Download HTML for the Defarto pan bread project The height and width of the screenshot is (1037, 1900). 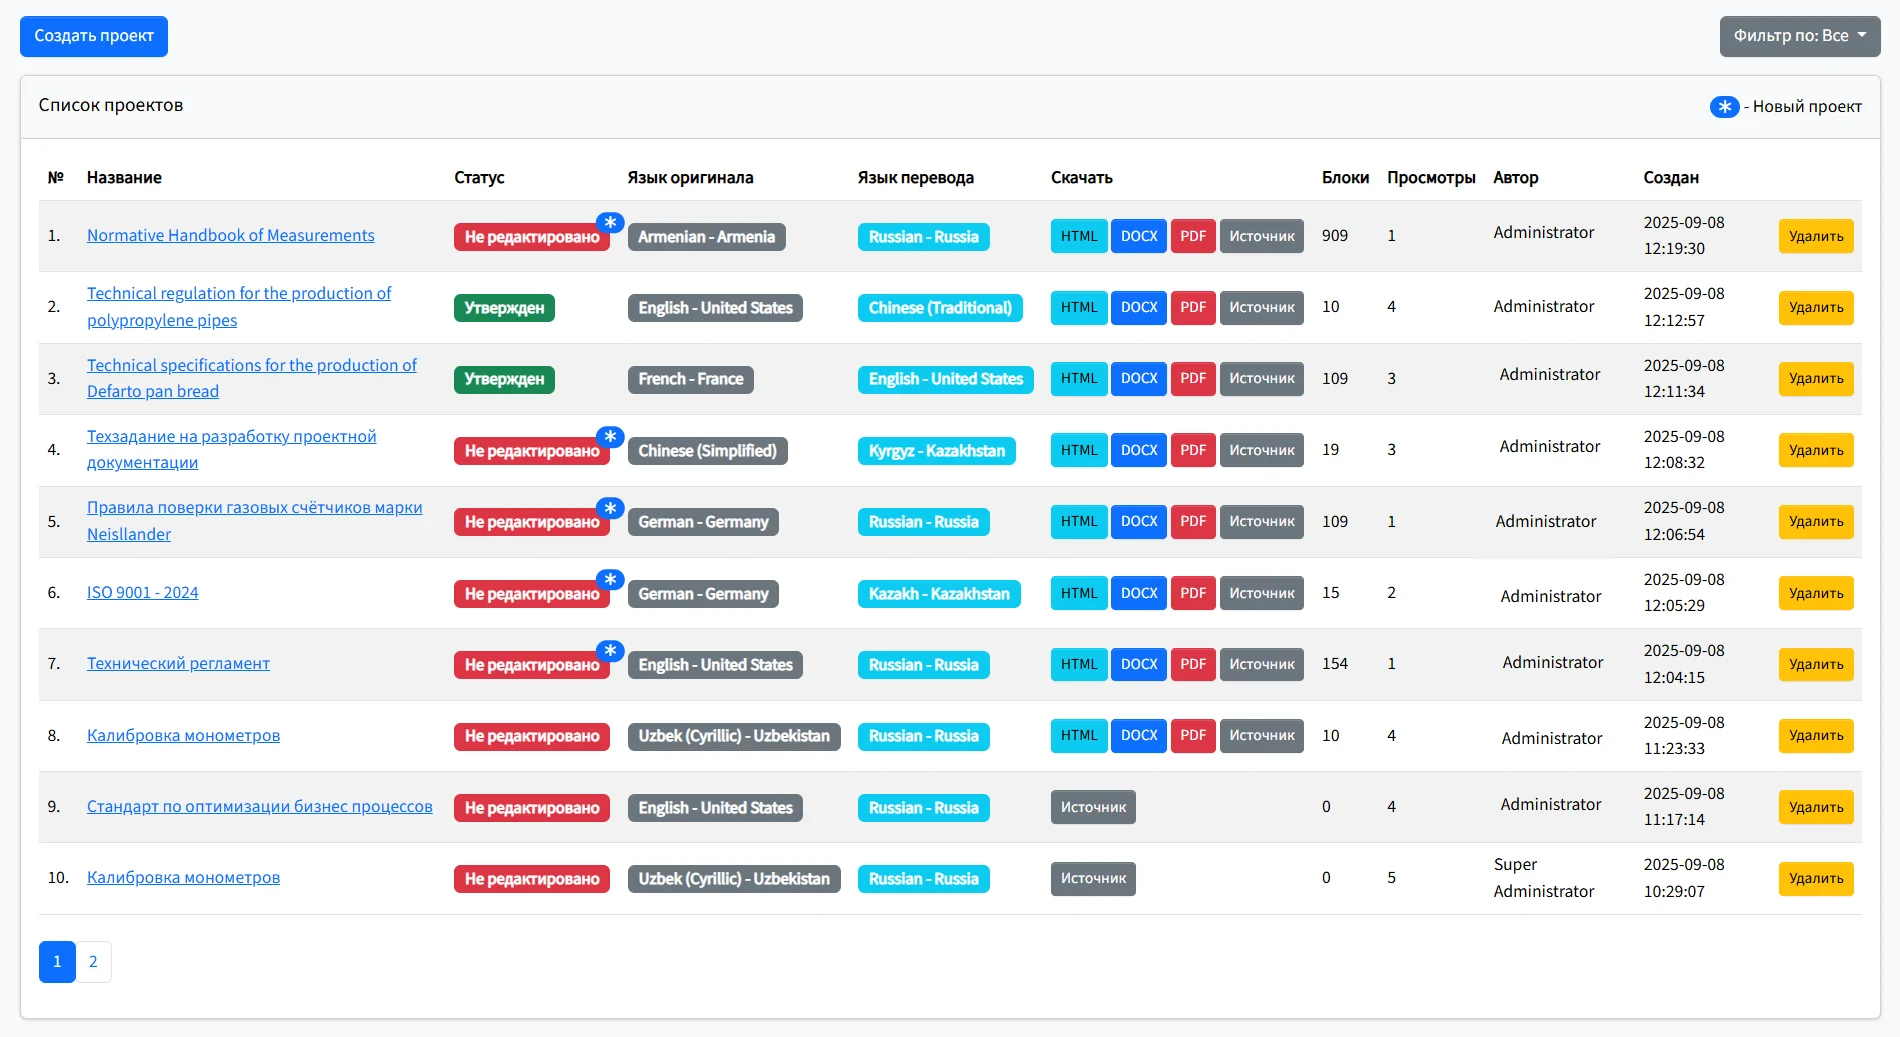(1078, 379)
